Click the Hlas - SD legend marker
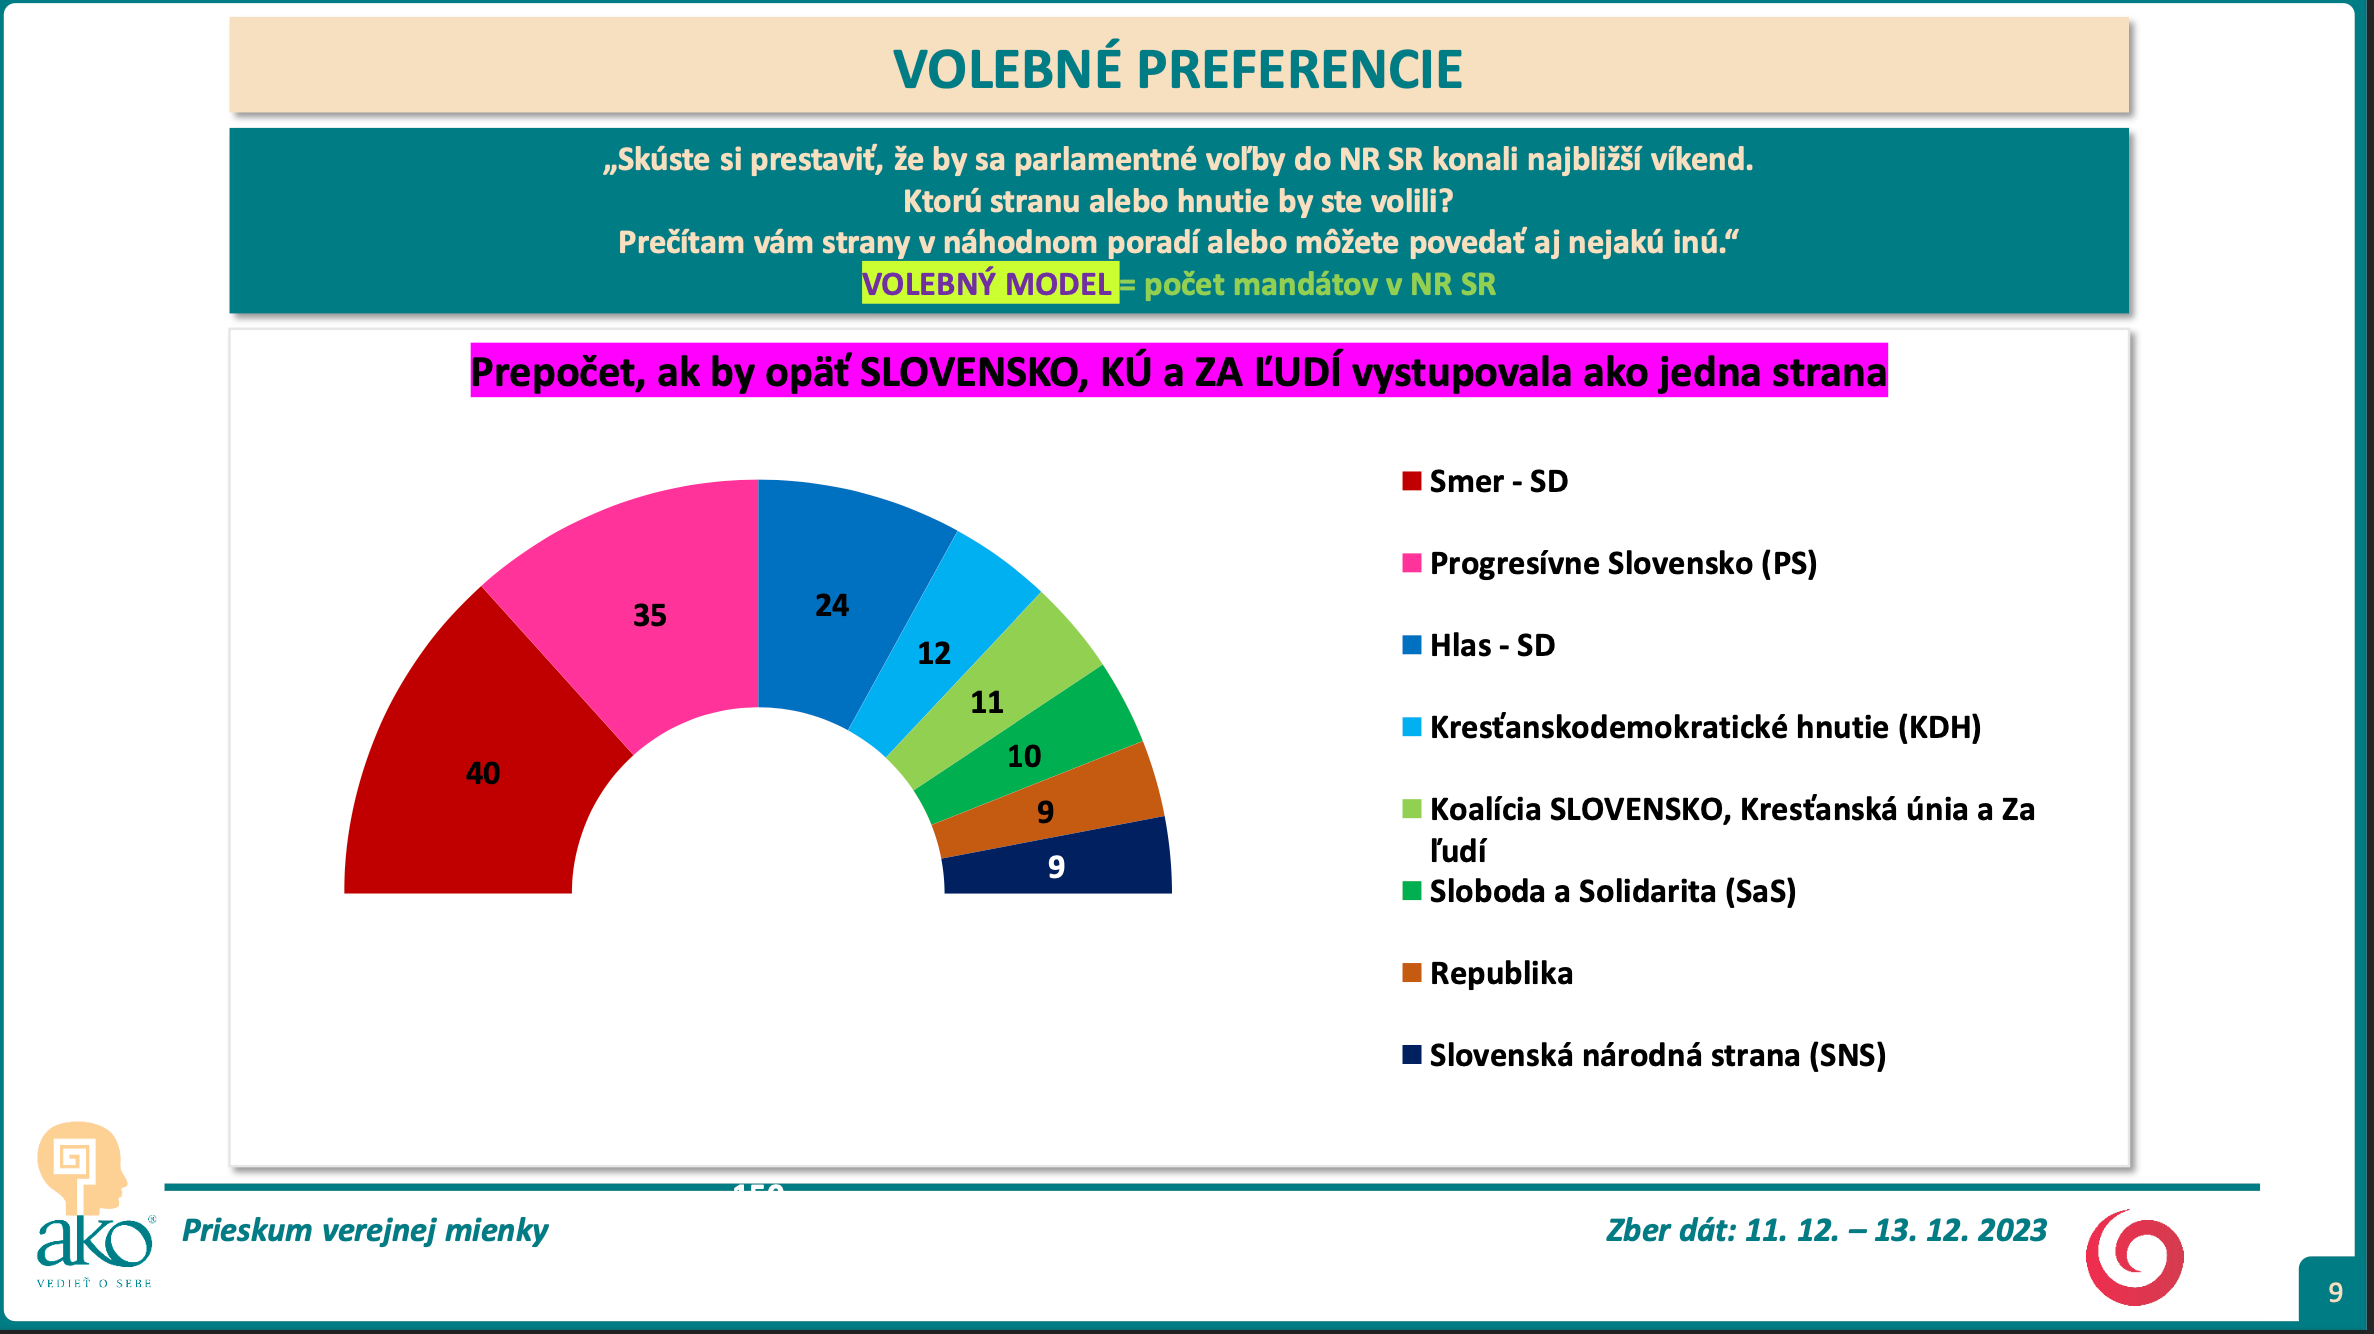Screen dimensions: 2374x1334 [x=1411, y=645]
